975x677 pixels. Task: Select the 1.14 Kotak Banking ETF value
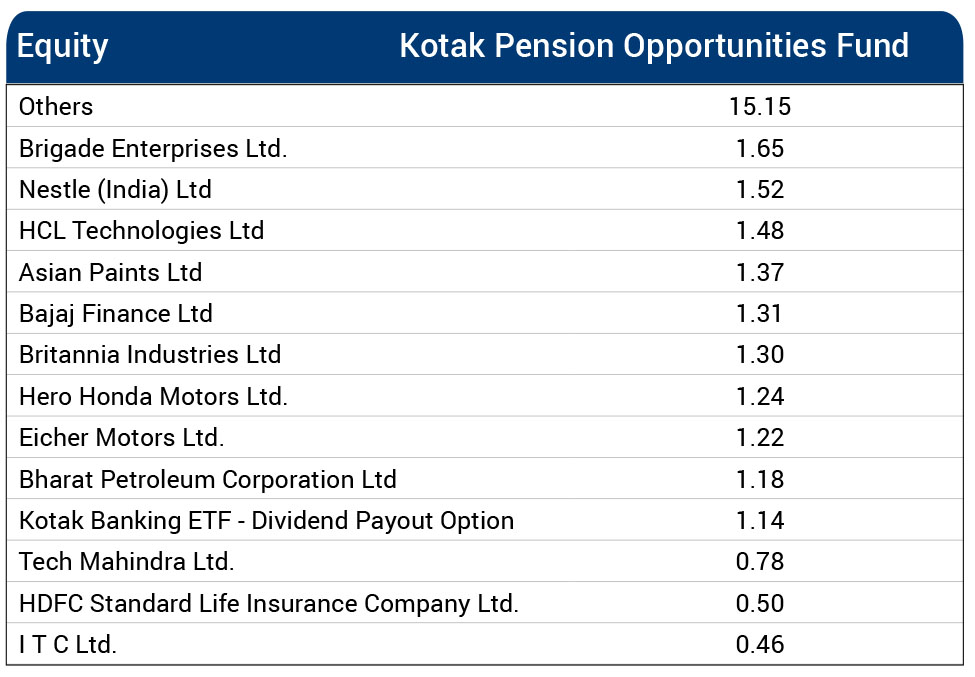760,521
